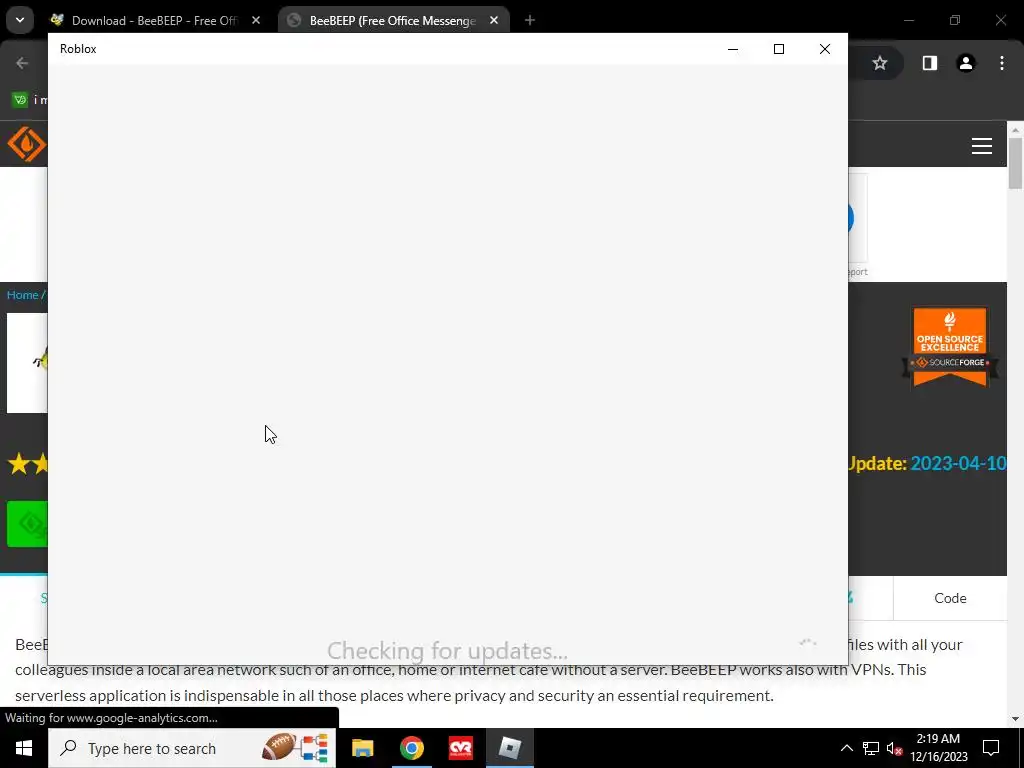Click the Checking for updates text

coord(447,650)
